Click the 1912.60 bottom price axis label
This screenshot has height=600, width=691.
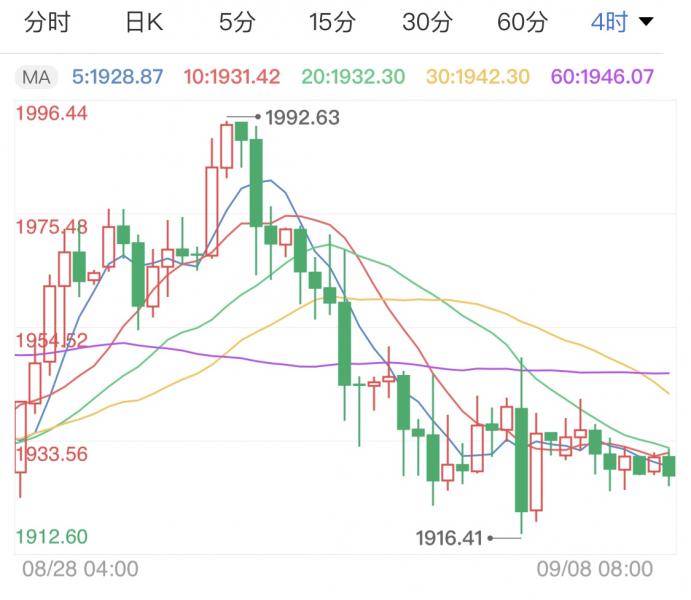click(52, 537)
